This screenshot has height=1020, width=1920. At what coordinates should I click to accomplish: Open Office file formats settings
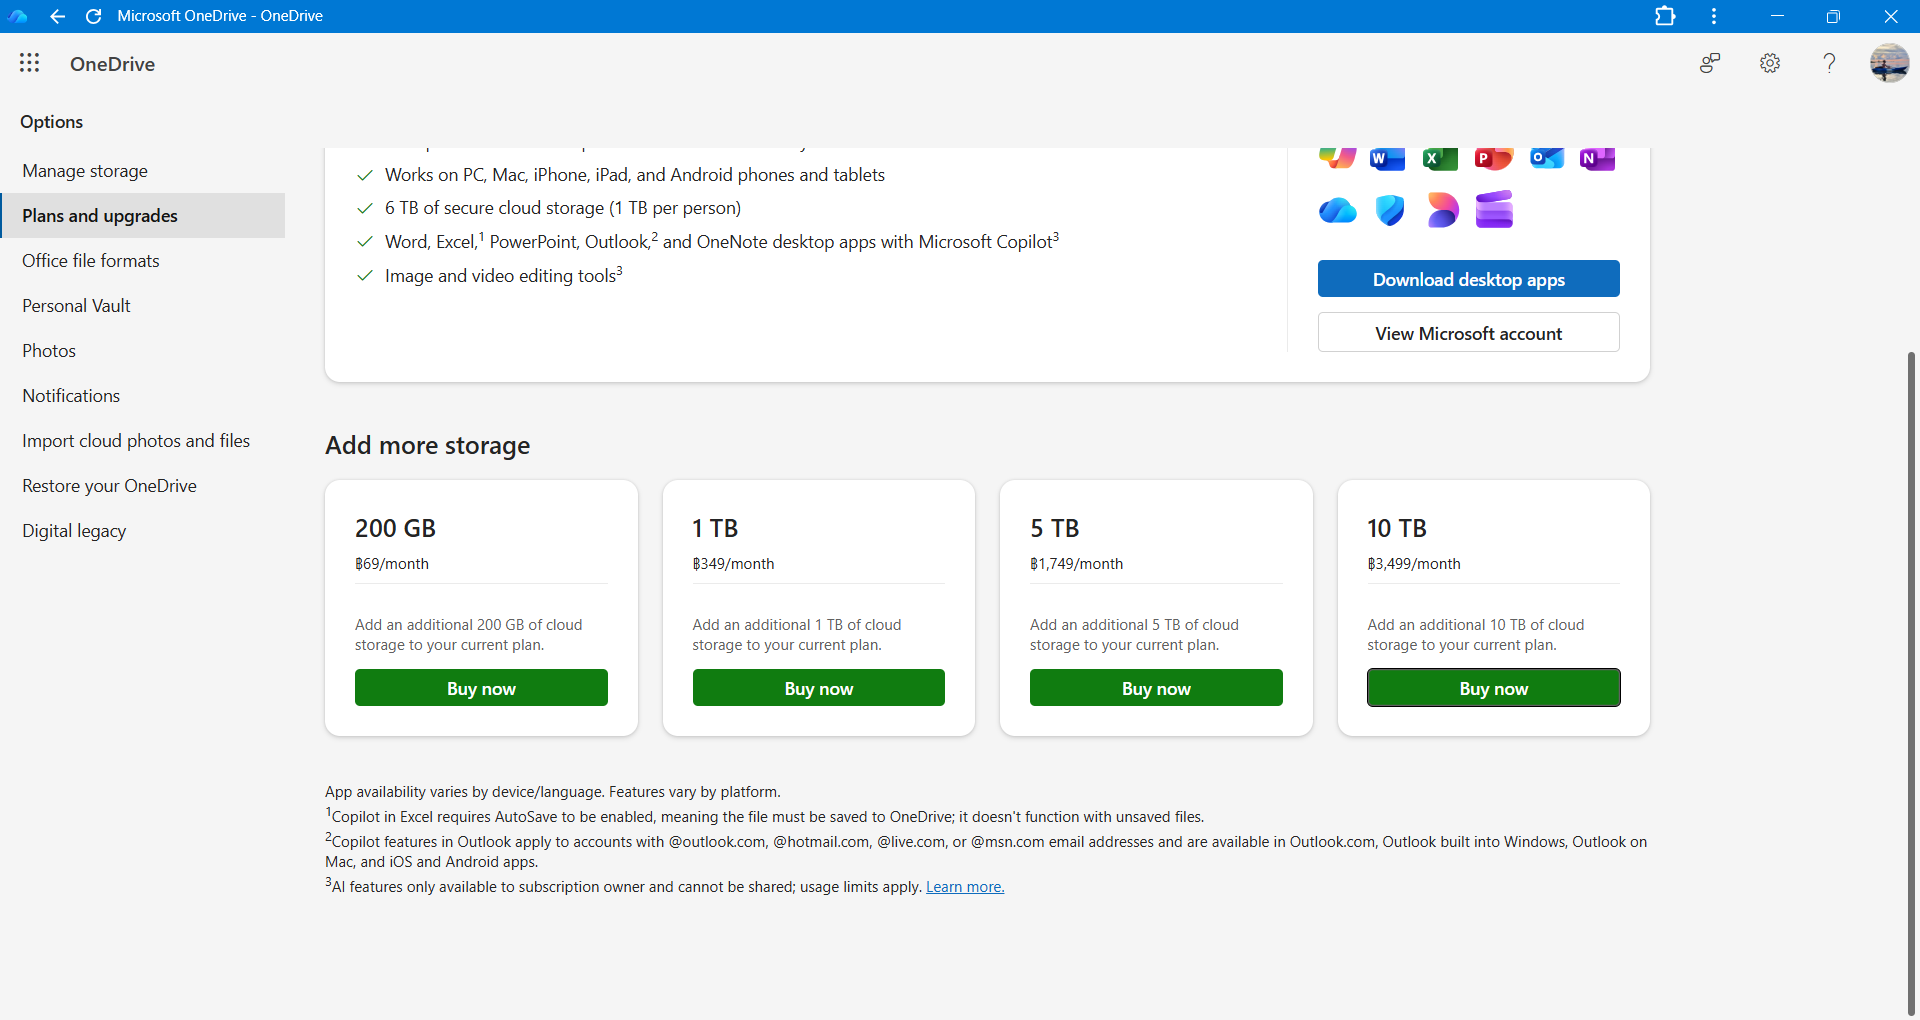point(143,261)
